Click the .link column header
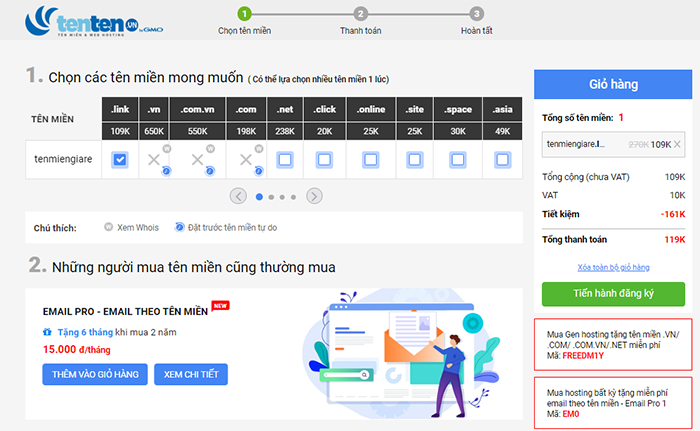 120,109
